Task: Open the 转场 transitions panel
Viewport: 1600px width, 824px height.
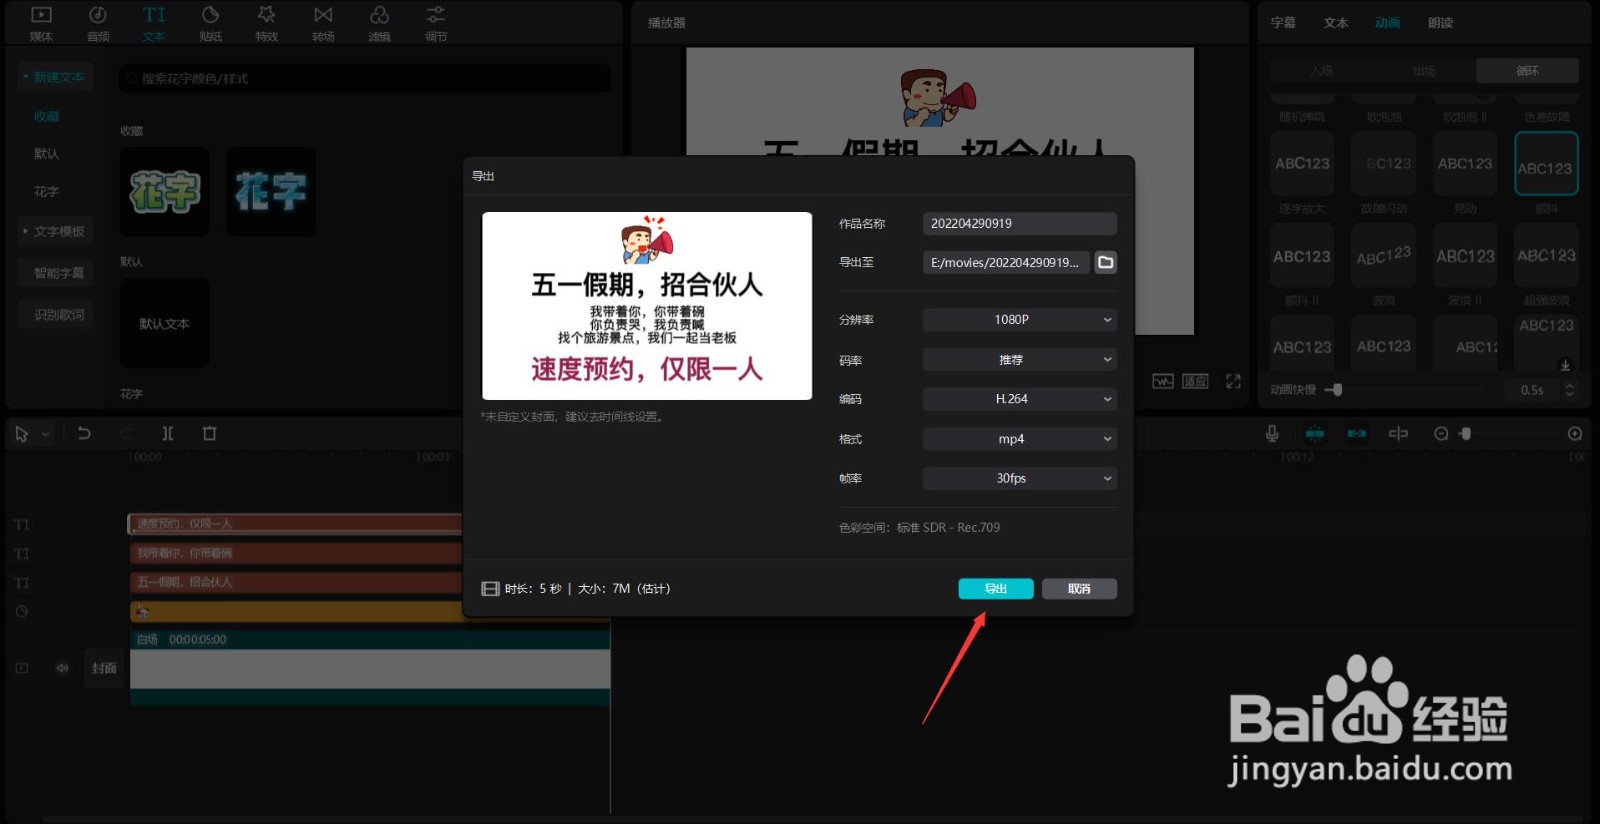Action: 323,23
